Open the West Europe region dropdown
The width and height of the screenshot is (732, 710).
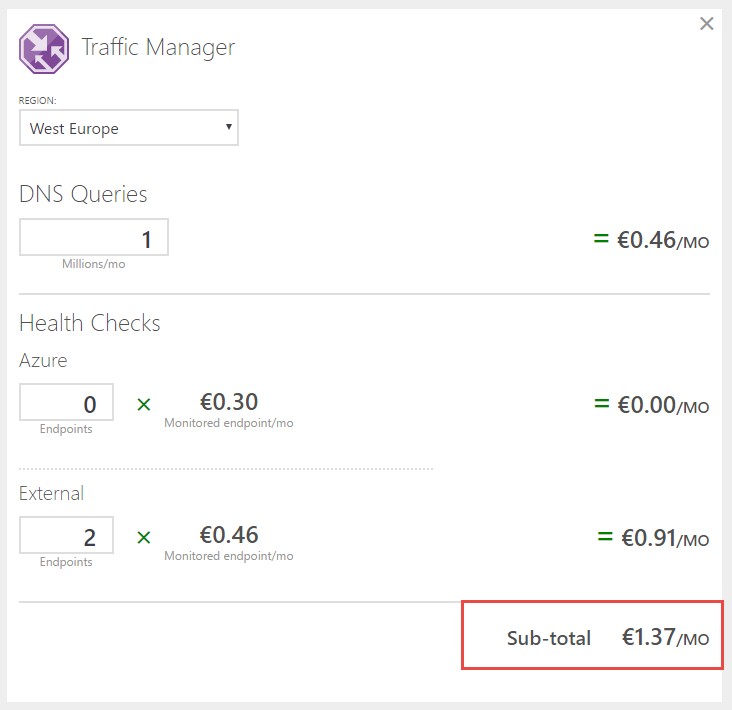[x=128, y=128]
